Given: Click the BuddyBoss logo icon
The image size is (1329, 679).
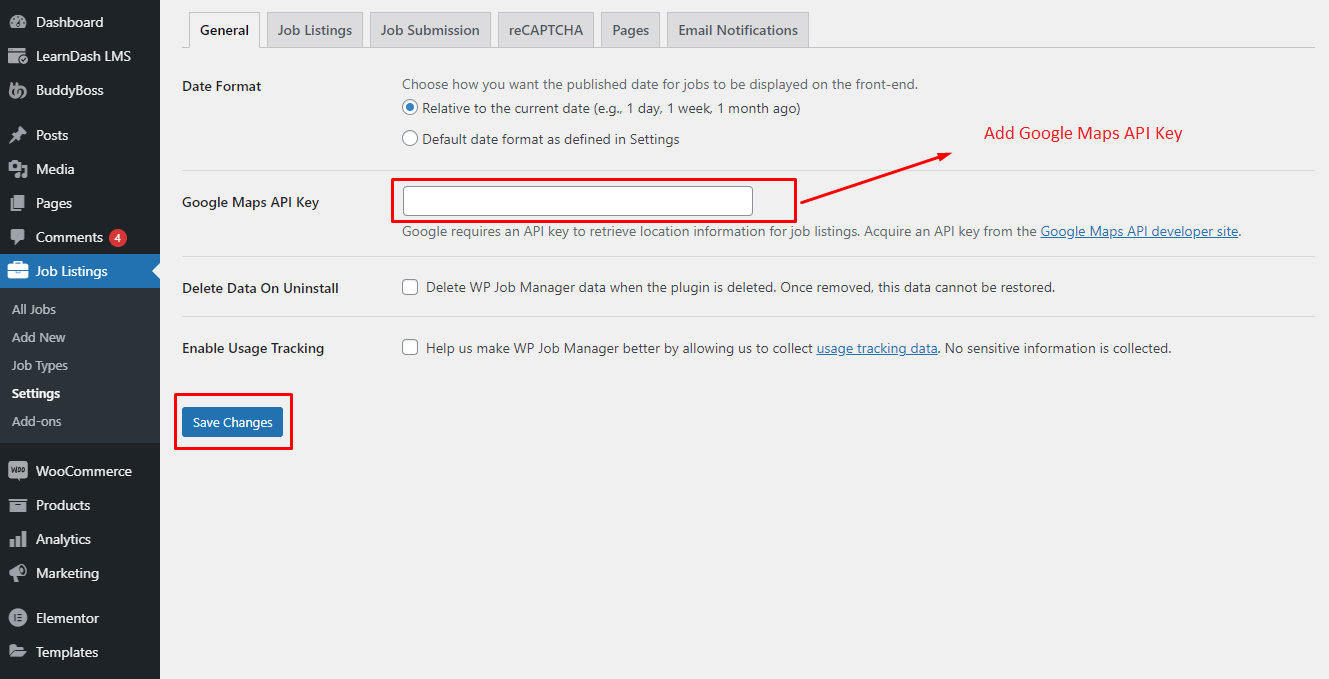Looking at the screenshot, I should (x=18, y=90).
